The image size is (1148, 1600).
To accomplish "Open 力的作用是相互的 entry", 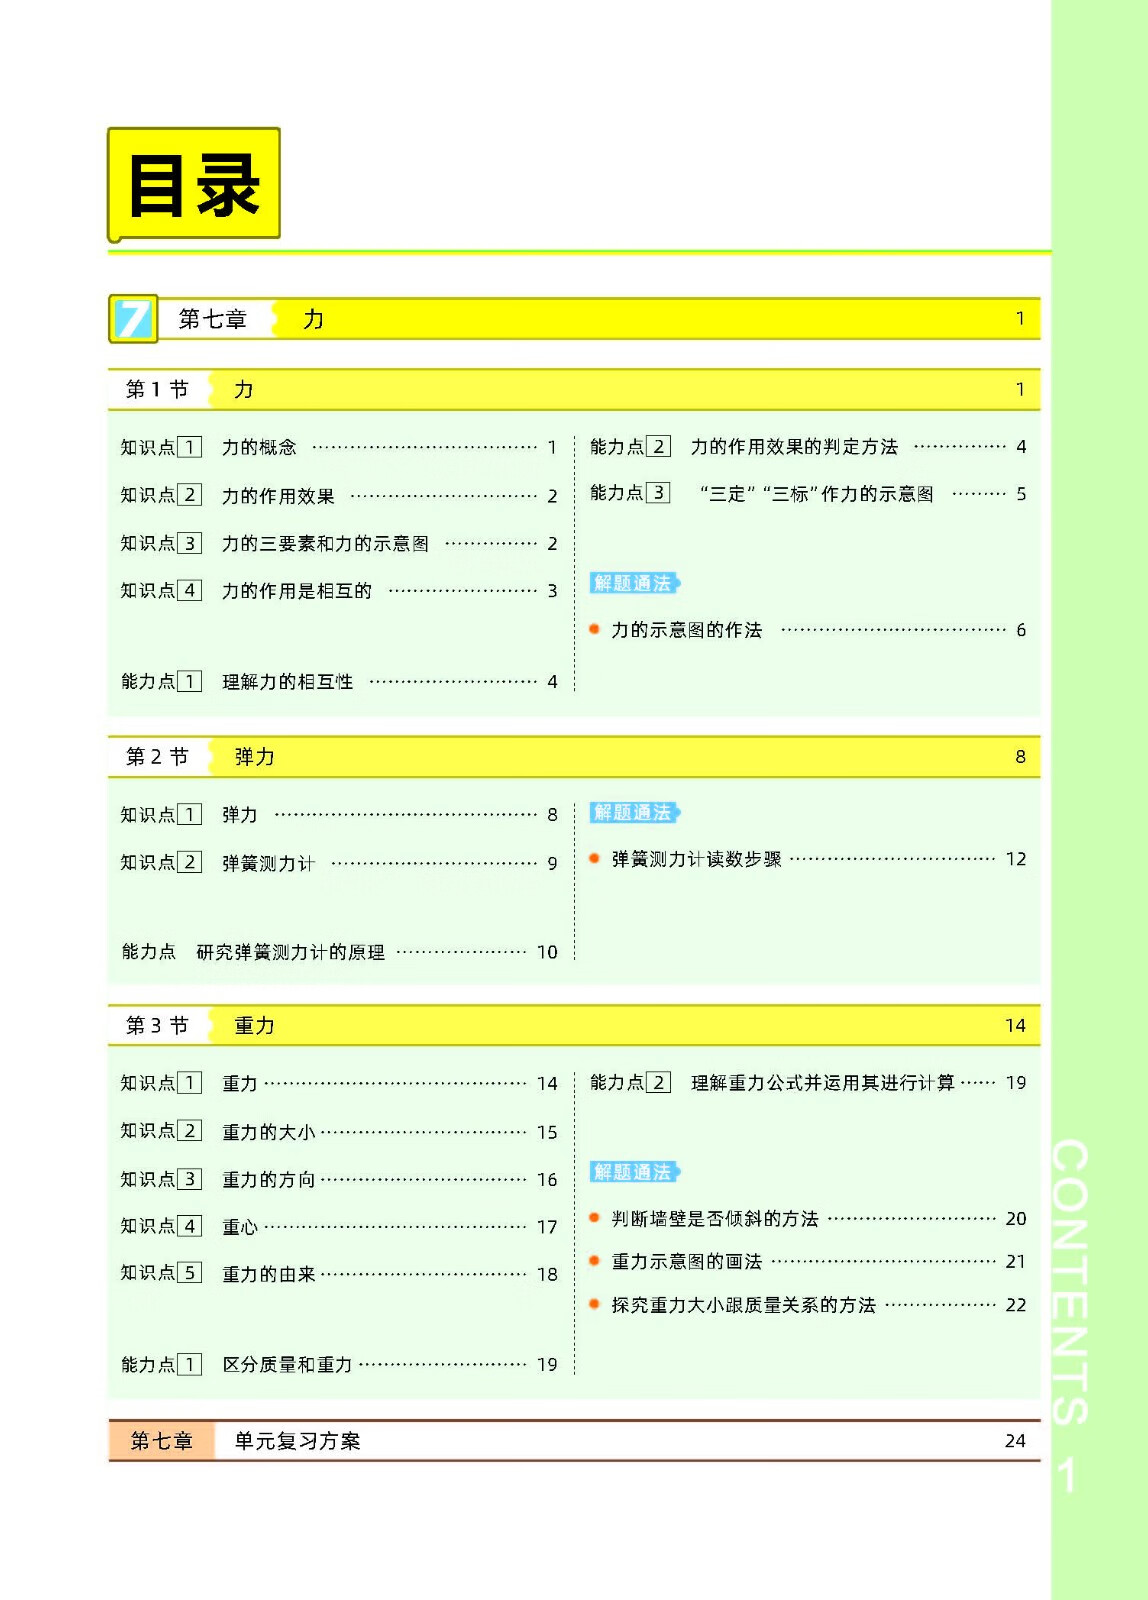I will coord(296,591).
